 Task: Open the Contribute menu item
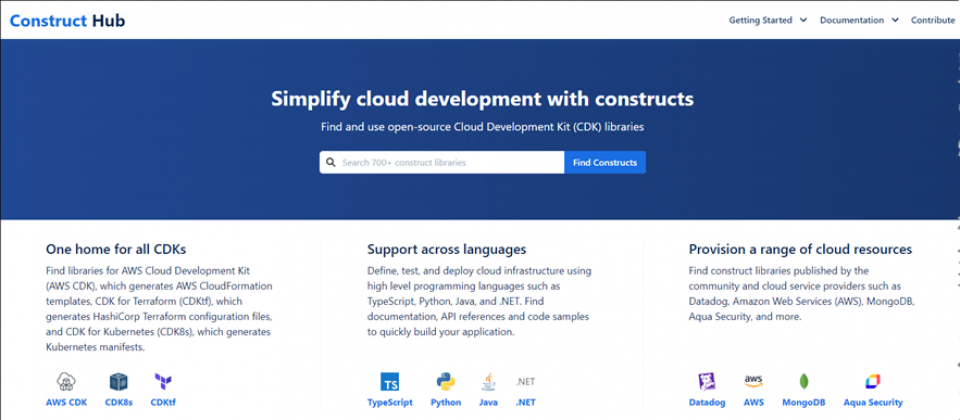(x=932, y=20)
